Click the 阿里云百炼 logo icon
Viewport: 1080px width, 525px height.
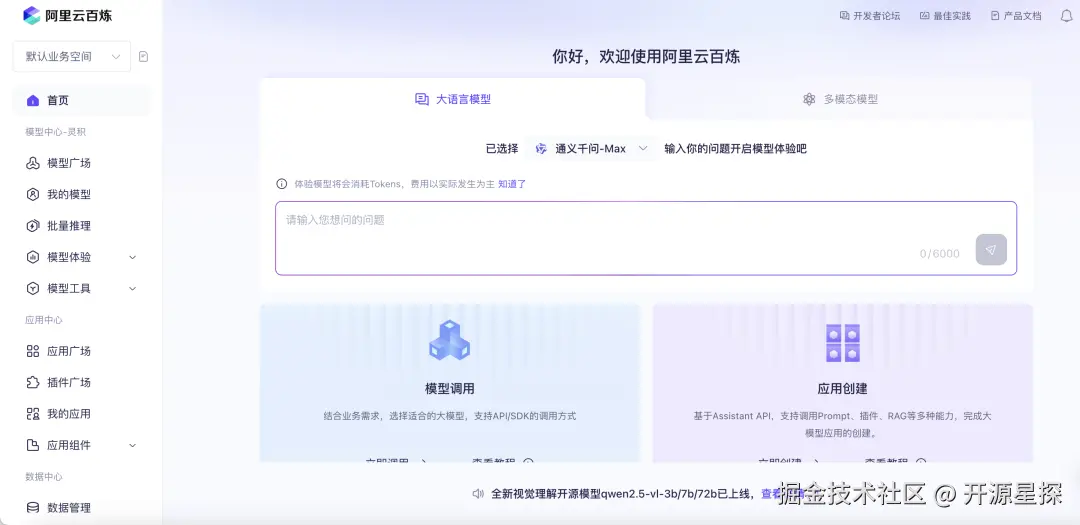(32, 15)
